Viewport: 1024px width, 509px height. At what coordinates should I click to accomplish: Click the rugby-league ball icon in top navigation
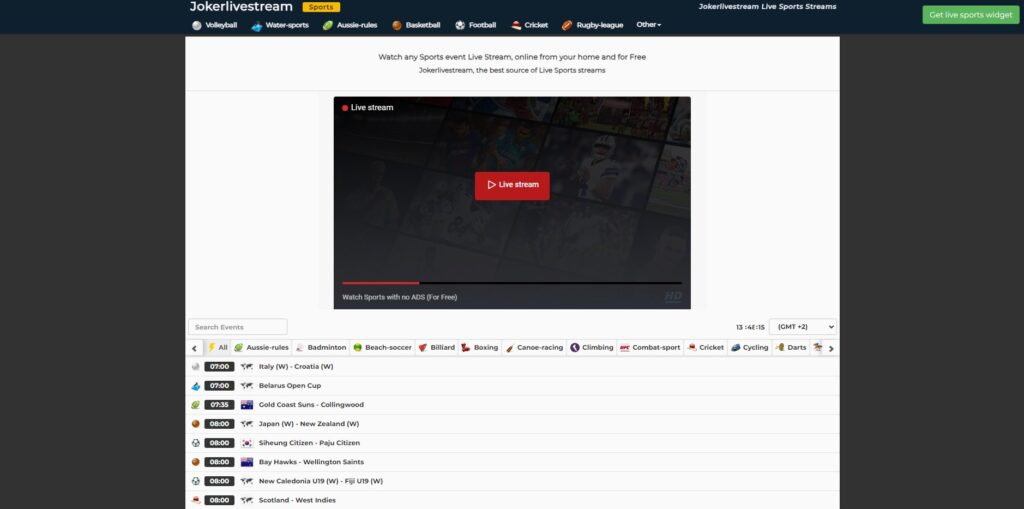[x=567, y=25]
